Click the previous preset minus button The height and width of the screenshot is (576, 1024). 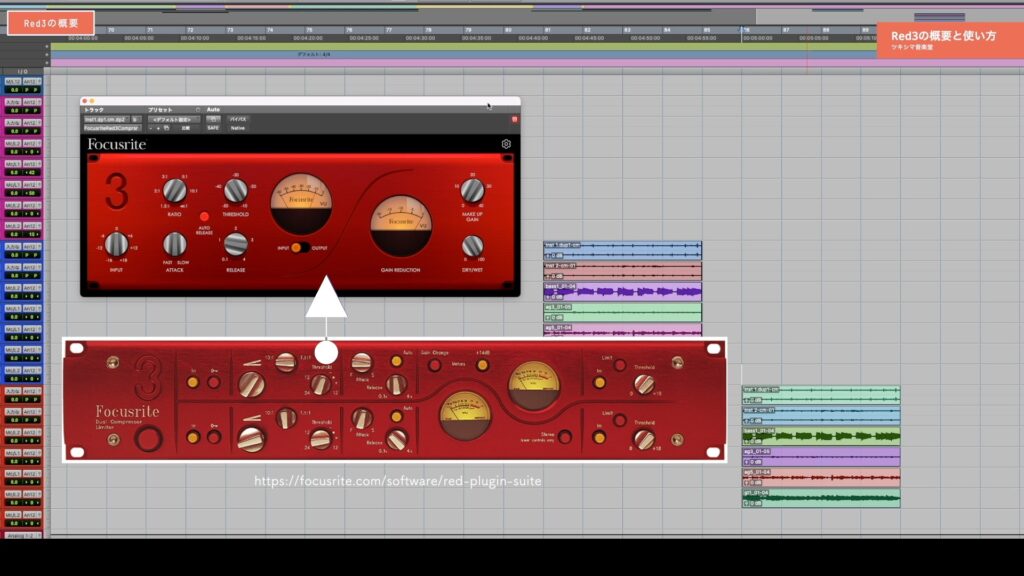[x=150, y=128]
